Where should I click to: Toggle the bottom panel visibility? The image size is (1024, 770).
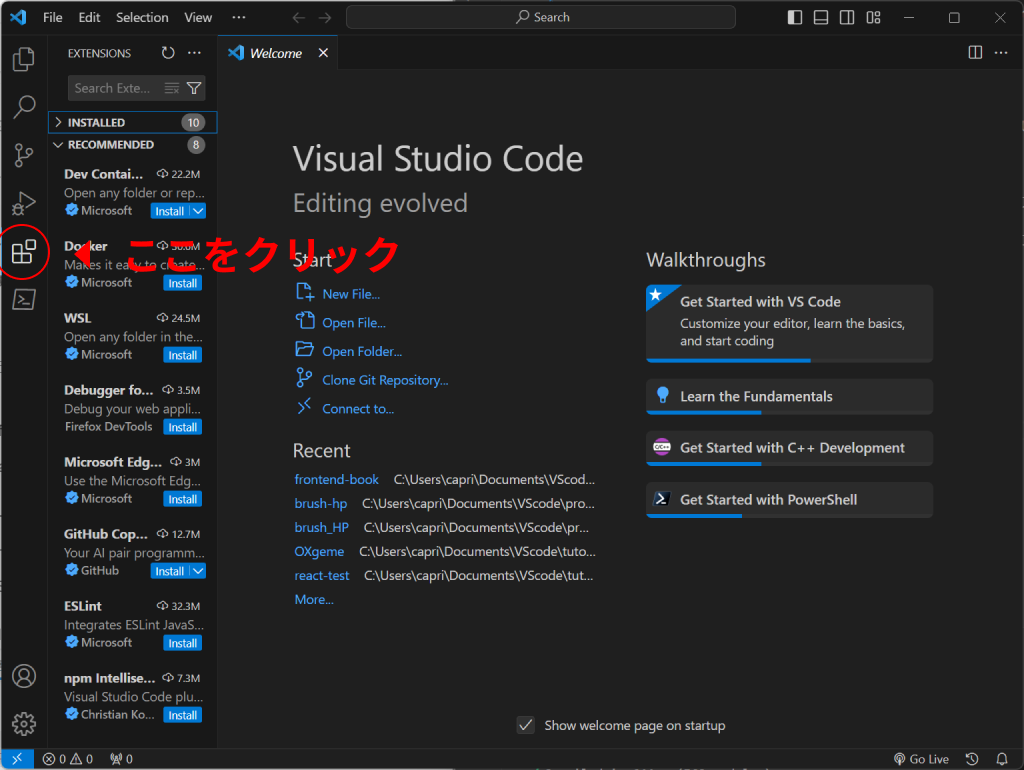[821, 18]
